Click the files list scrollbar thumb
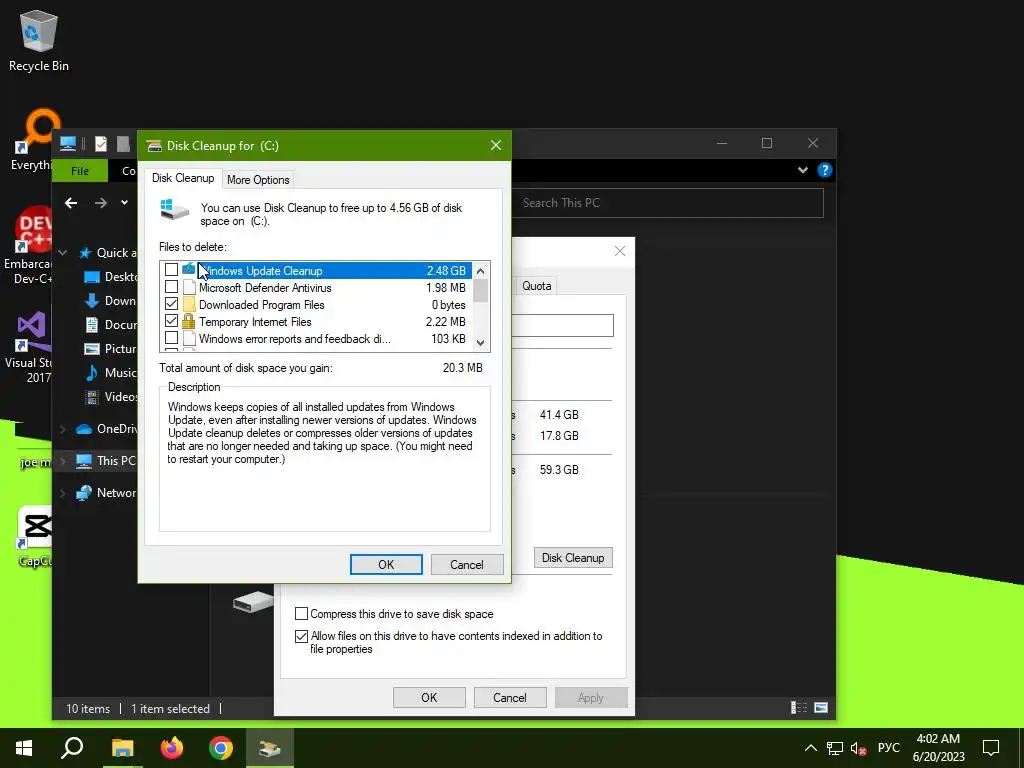 coord(481,291)
